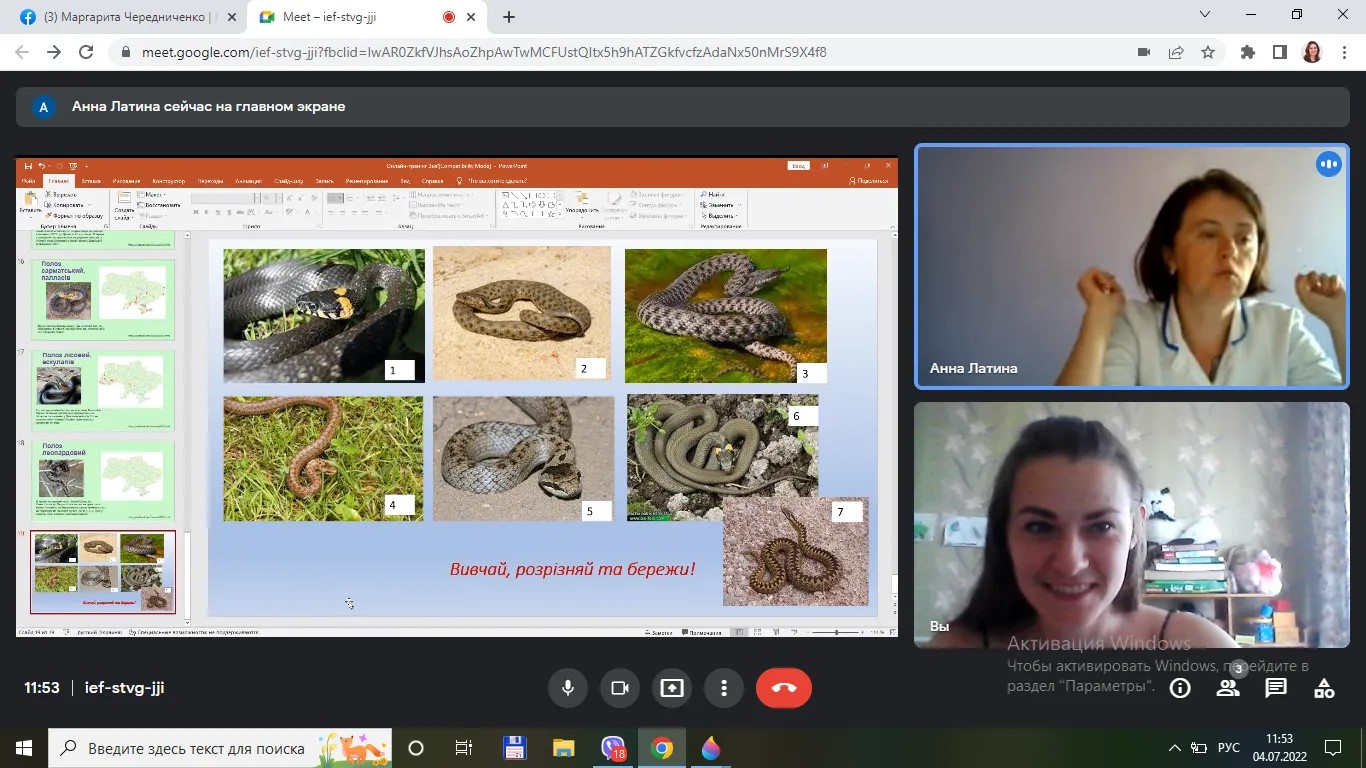Open the Анимация ribbon tab
The width and height of the screenshot is (1366, 768).
click(x=248, y=181)
